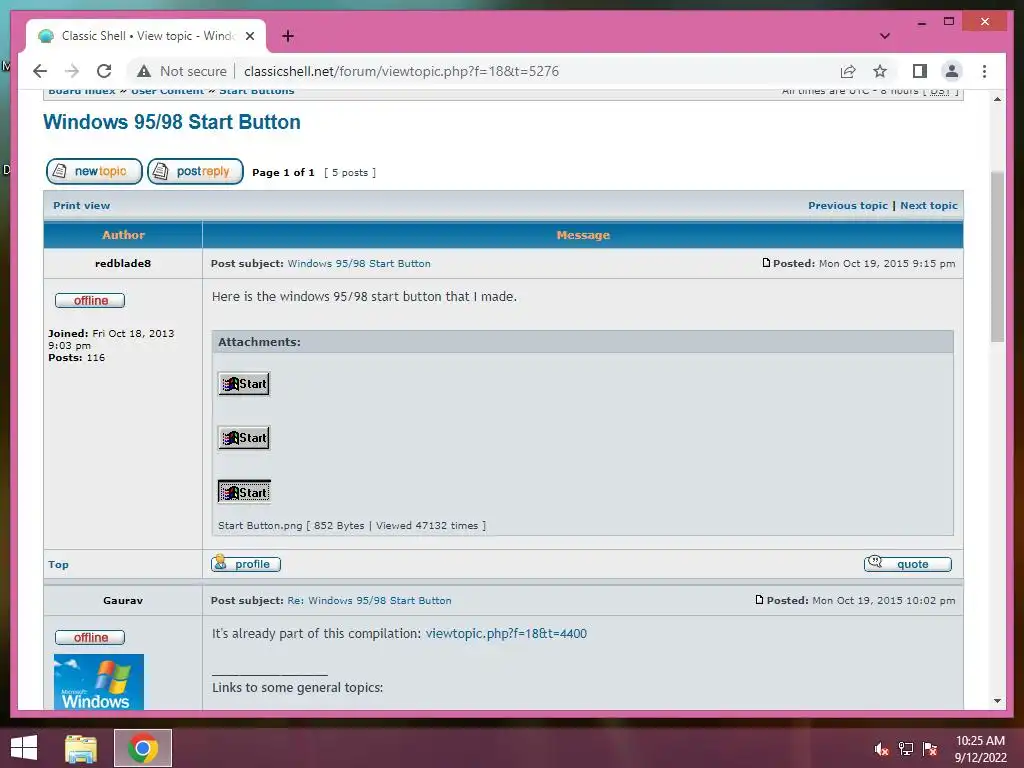Screen dimensions: 1024x768
Task: Select the Classic Shell View topic tab
Action: [x=146, y=36]
